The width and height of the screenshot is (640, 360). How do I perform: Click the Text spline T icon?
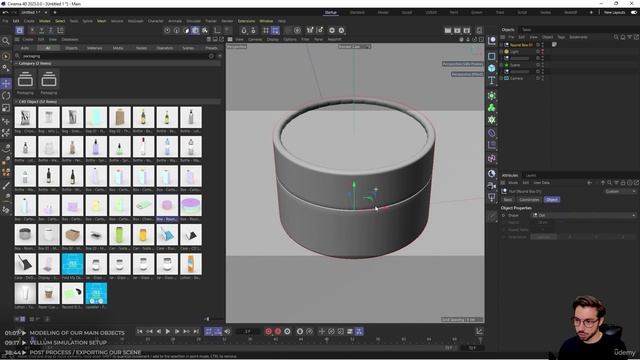point(492,80)
